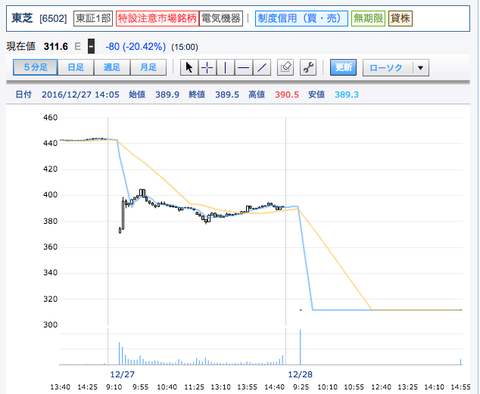Select the crosshair drawing tool
The height and width of the screenshot is (394, 480).
207,68
